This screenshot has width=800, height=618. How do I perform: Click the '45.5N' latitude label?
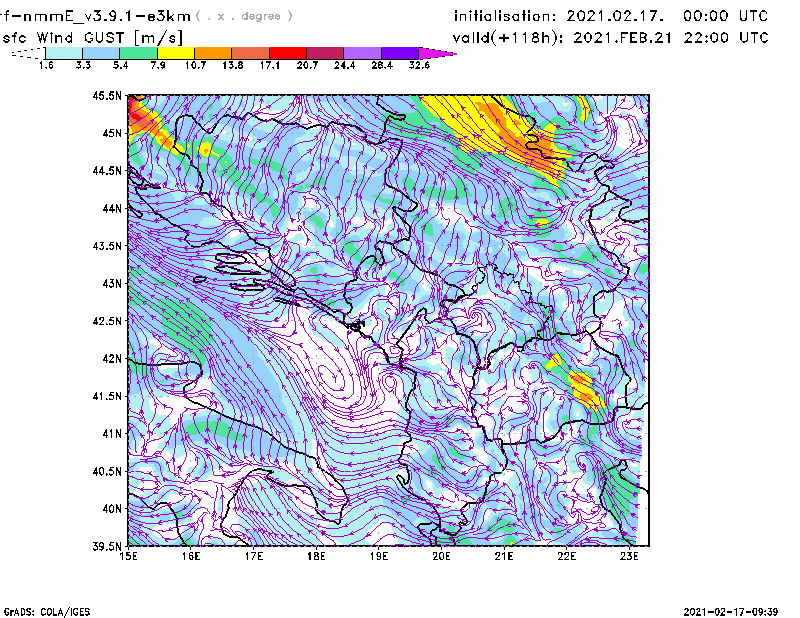tap(107, 95)
